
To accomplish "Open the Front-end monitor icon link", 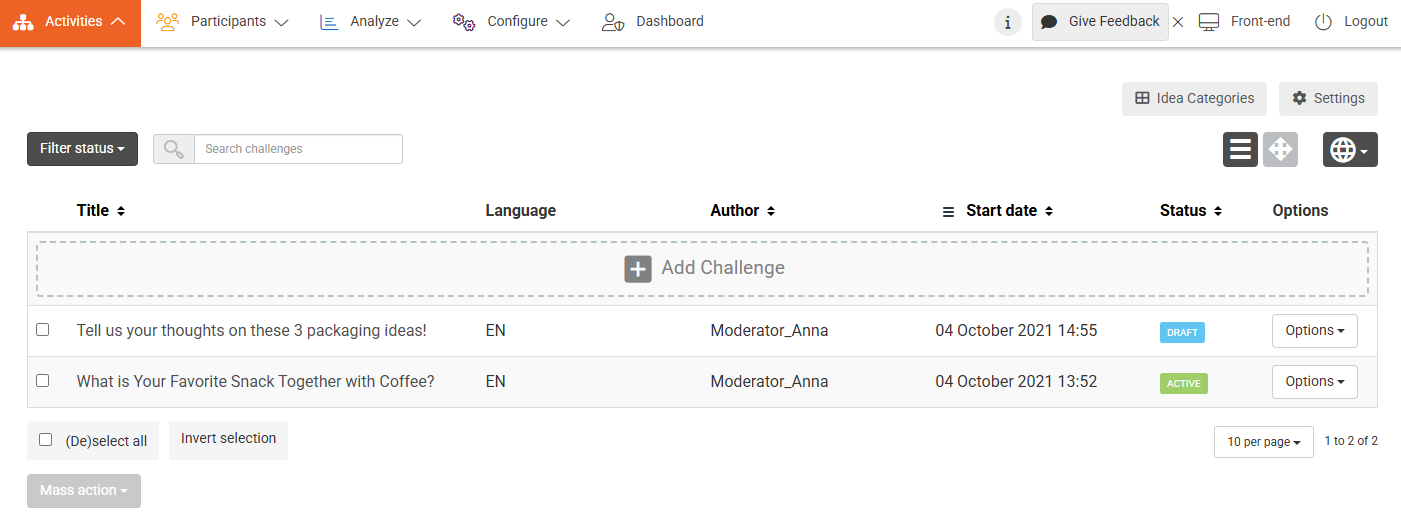I will [1209, 22].
